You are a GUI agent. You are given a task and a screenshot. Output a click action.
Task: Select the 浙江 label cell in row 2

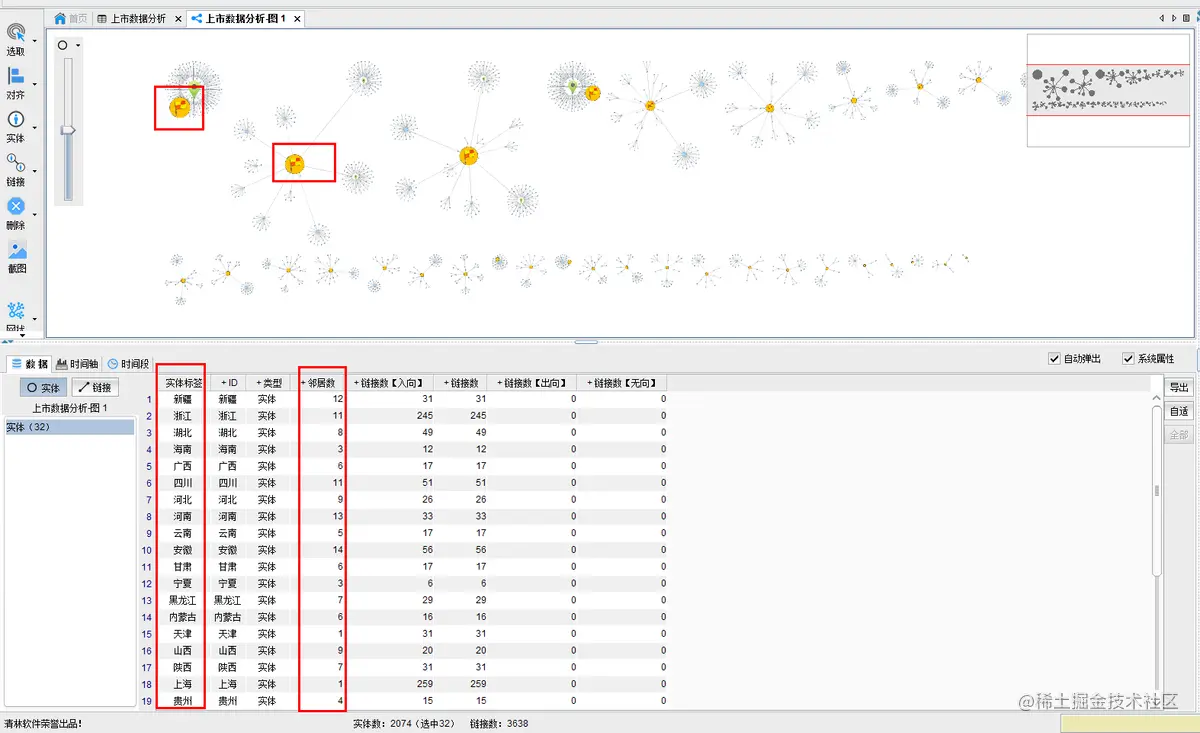tap(183, 416)
